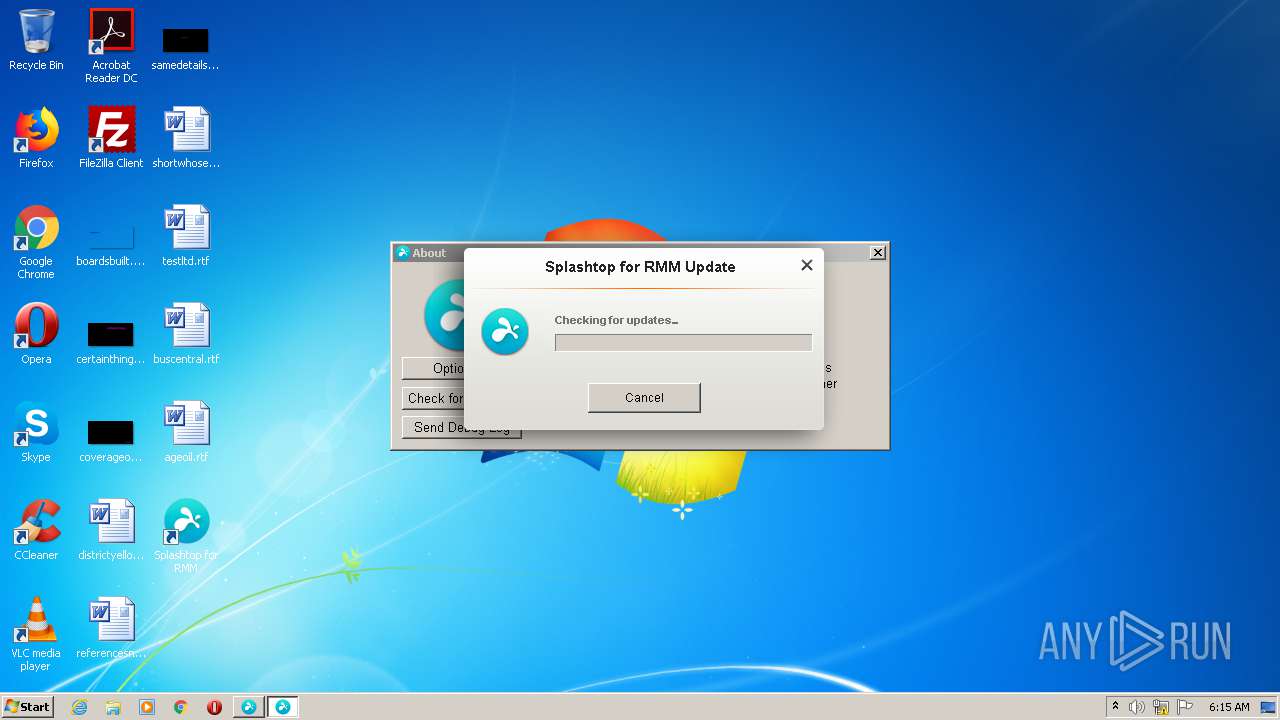This screenshot has height=720, width=1280.
Task: Launch Opera from the taskbar
Action: pyautogui.click(x=214, y=707)
